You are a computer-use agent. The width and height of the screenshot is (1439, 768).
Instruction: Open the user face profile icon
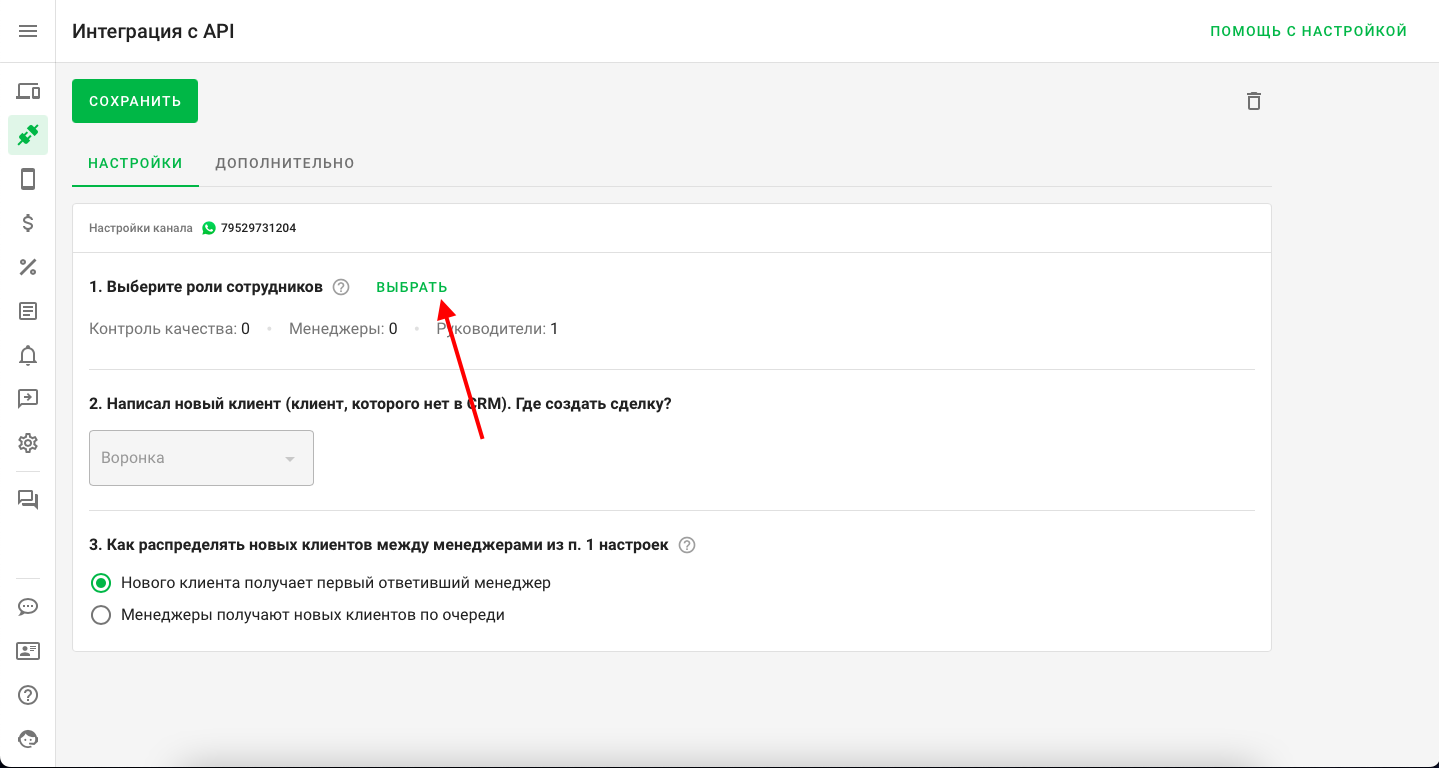point(28,739)
